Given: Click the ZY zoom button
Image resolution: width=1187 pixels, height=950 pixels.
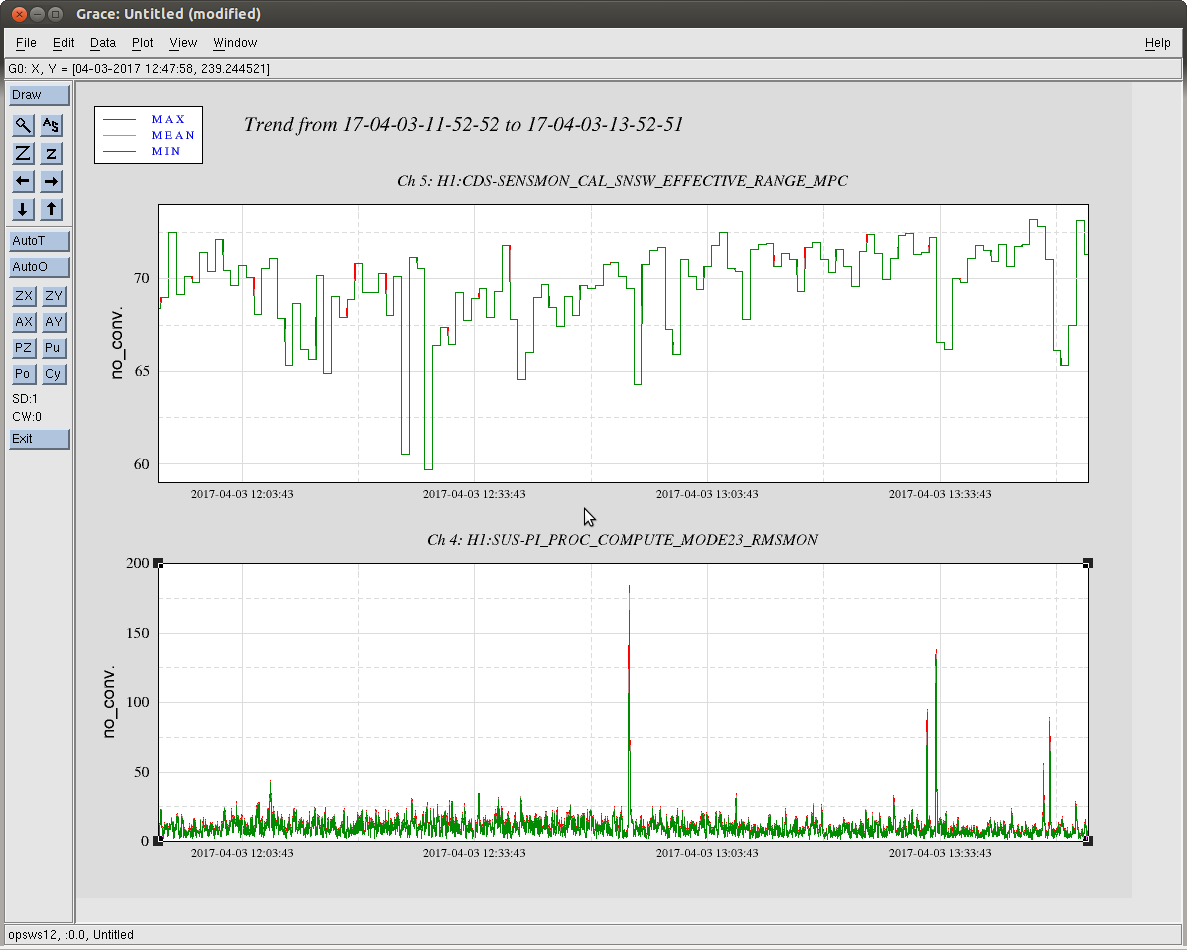Looking at the screenshot, I should click(x=53, y=296).
